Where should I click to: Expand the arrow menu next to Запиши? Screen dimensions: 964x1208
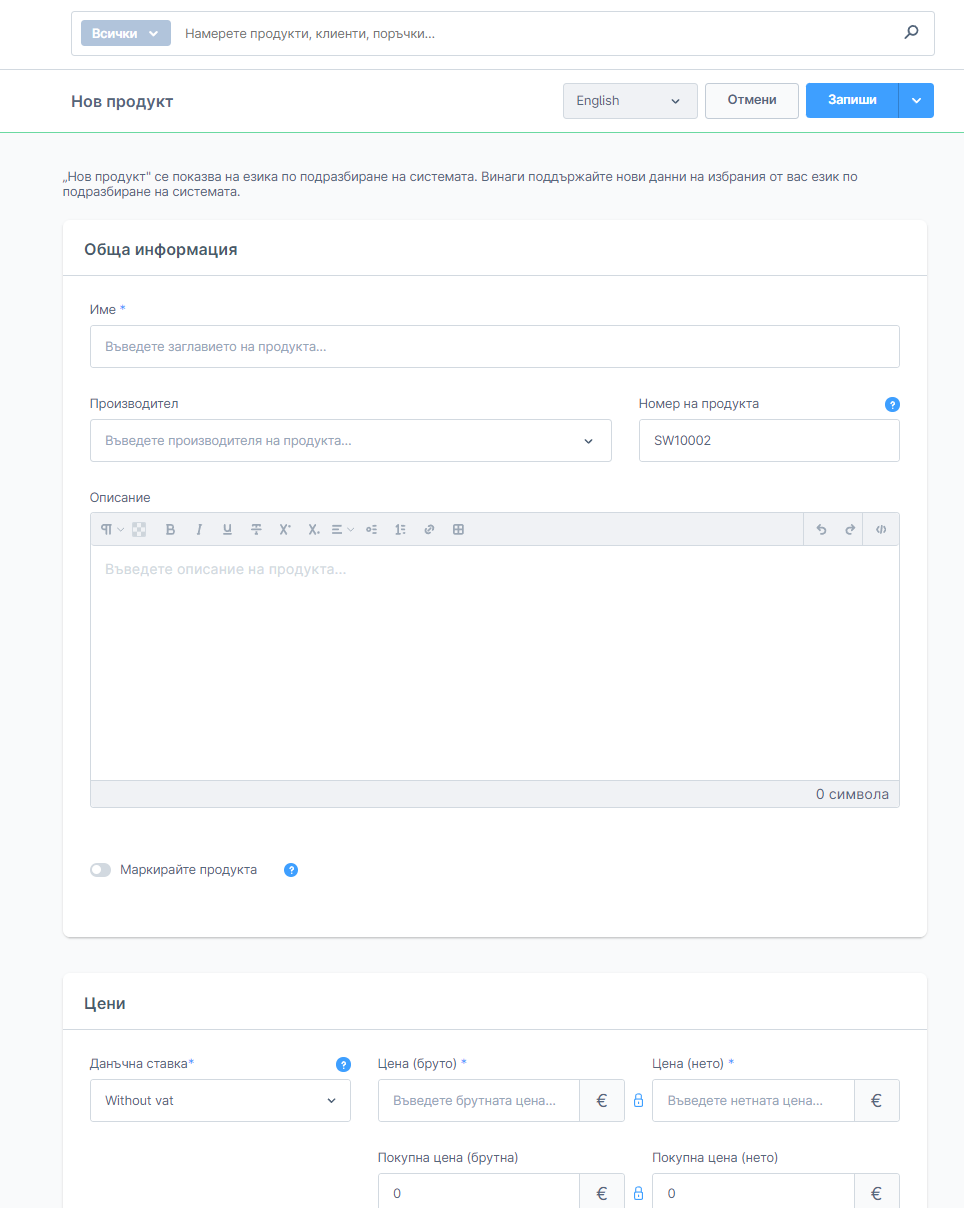[916, 101]
